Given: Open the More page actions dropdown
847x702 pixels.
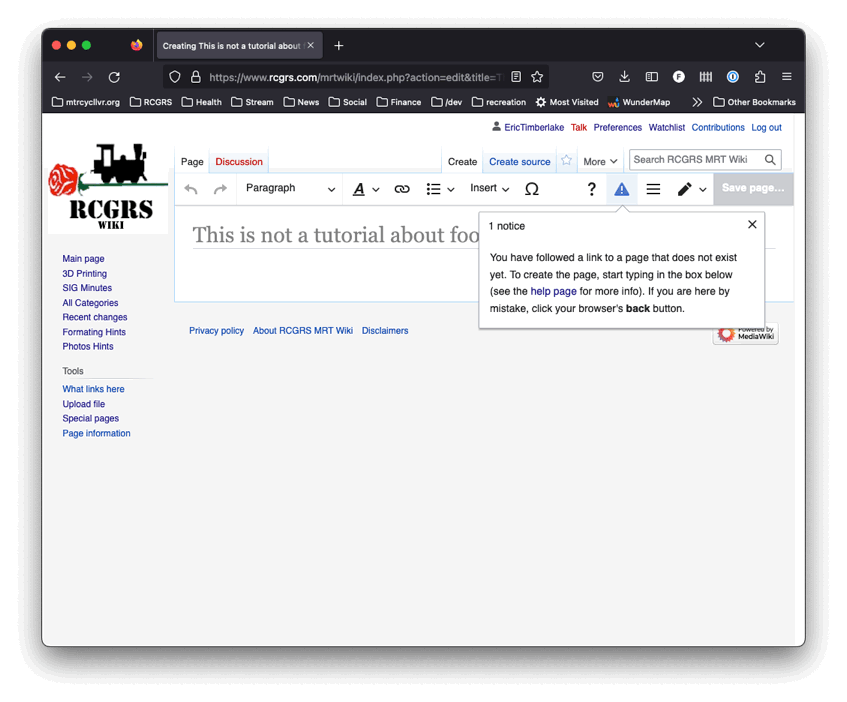Looking at the screenshot, I should pyautogui.click(x=600, y=162).
